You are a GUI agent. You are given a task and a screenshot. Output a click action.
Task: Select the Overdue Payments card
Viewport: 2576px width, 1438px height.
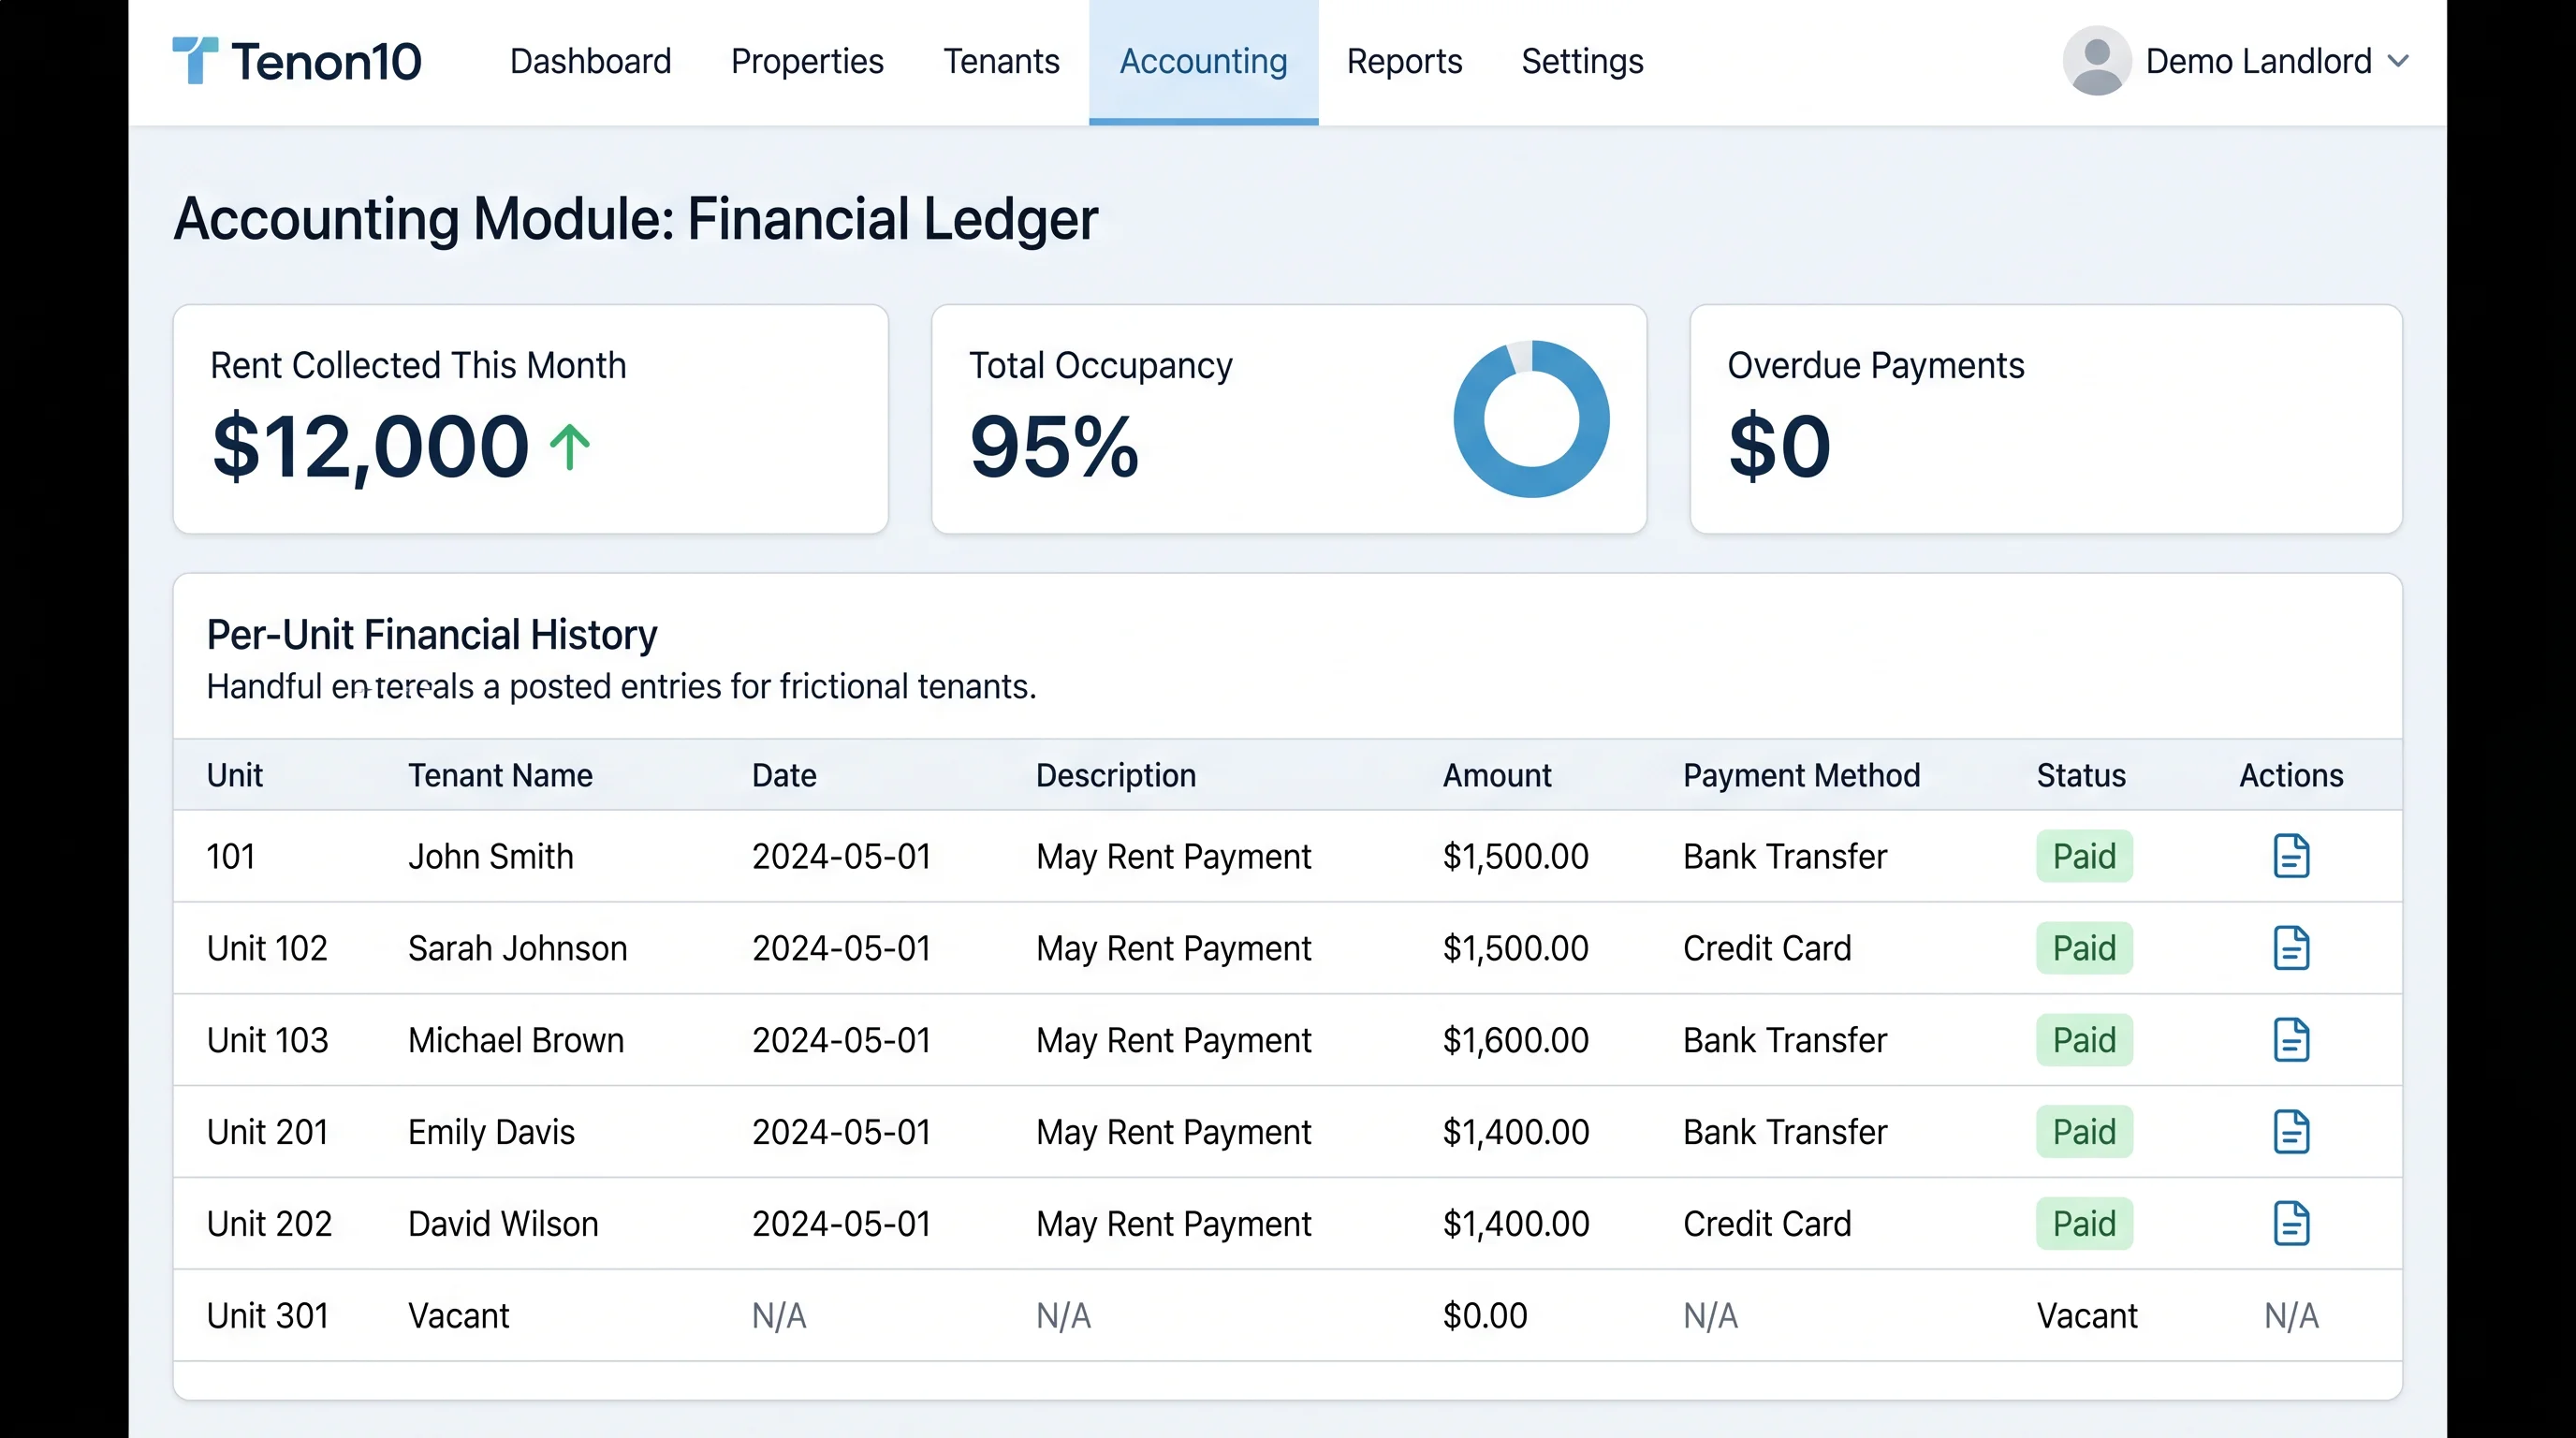(2045, 419)
